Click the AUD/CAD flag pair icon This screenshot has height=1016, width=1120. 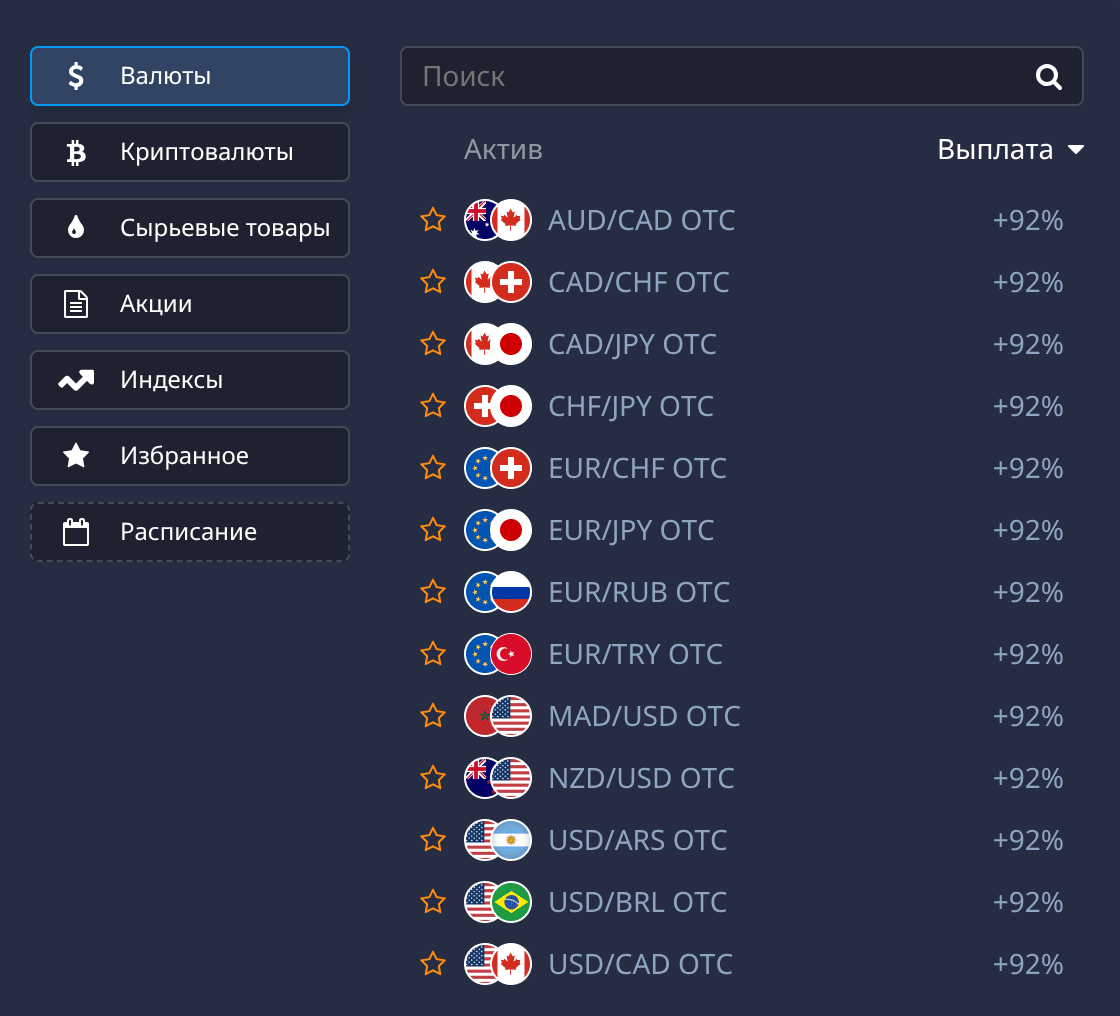point(498,220)
